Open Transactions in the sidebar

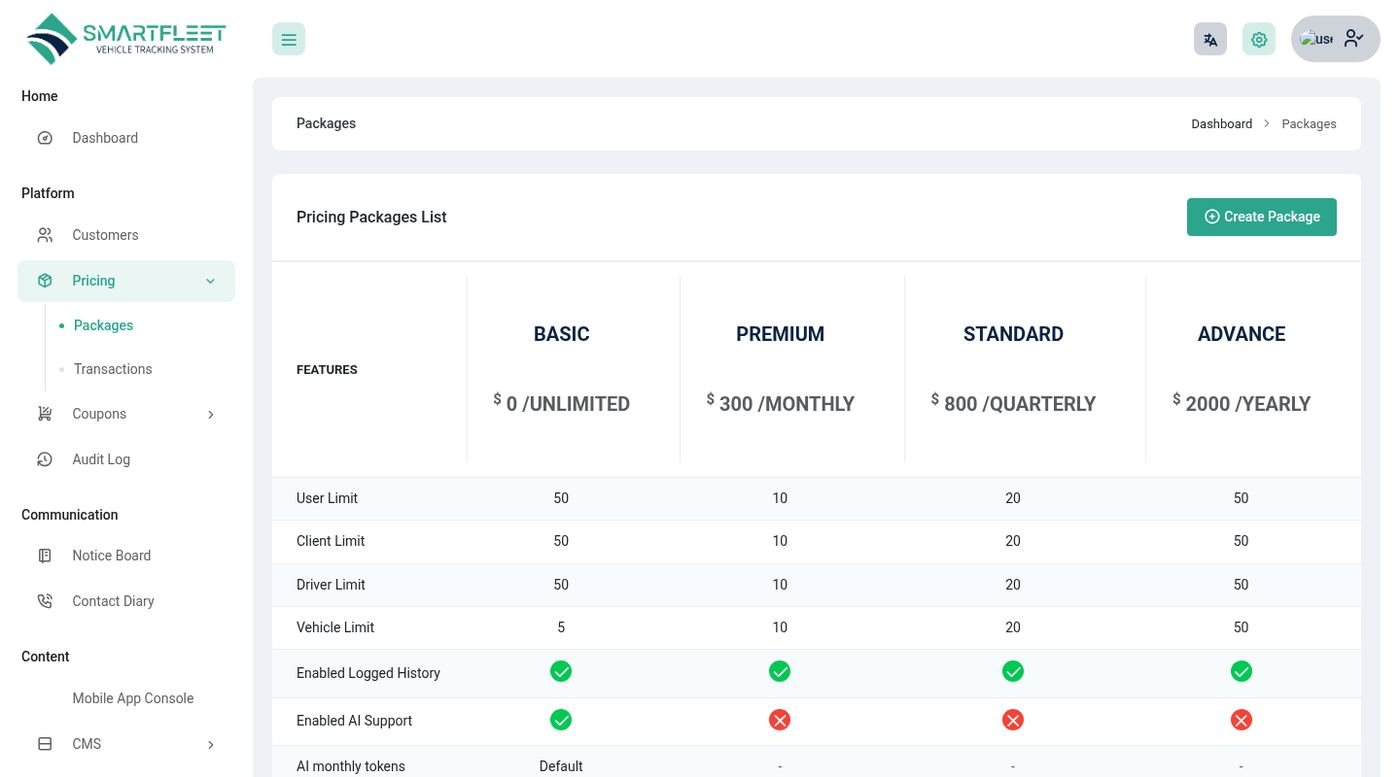113,369
